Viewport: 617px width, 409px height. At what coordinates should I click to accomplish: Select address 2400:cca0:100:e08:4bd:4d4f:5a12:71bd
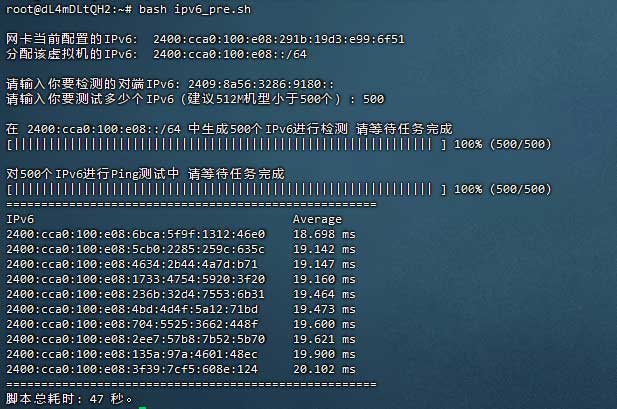(x=132, y=309)
